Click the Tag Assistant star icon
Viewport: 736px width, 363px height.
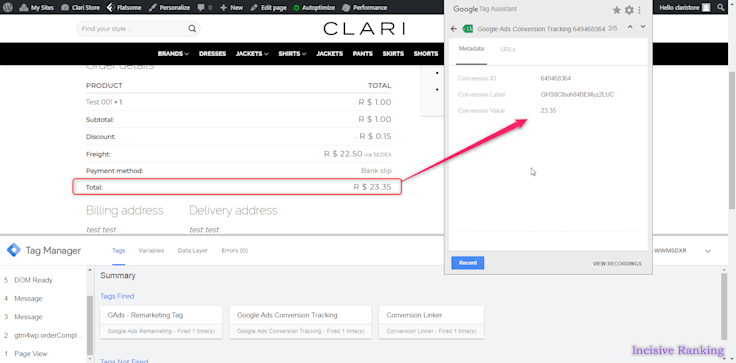point(616,10)
